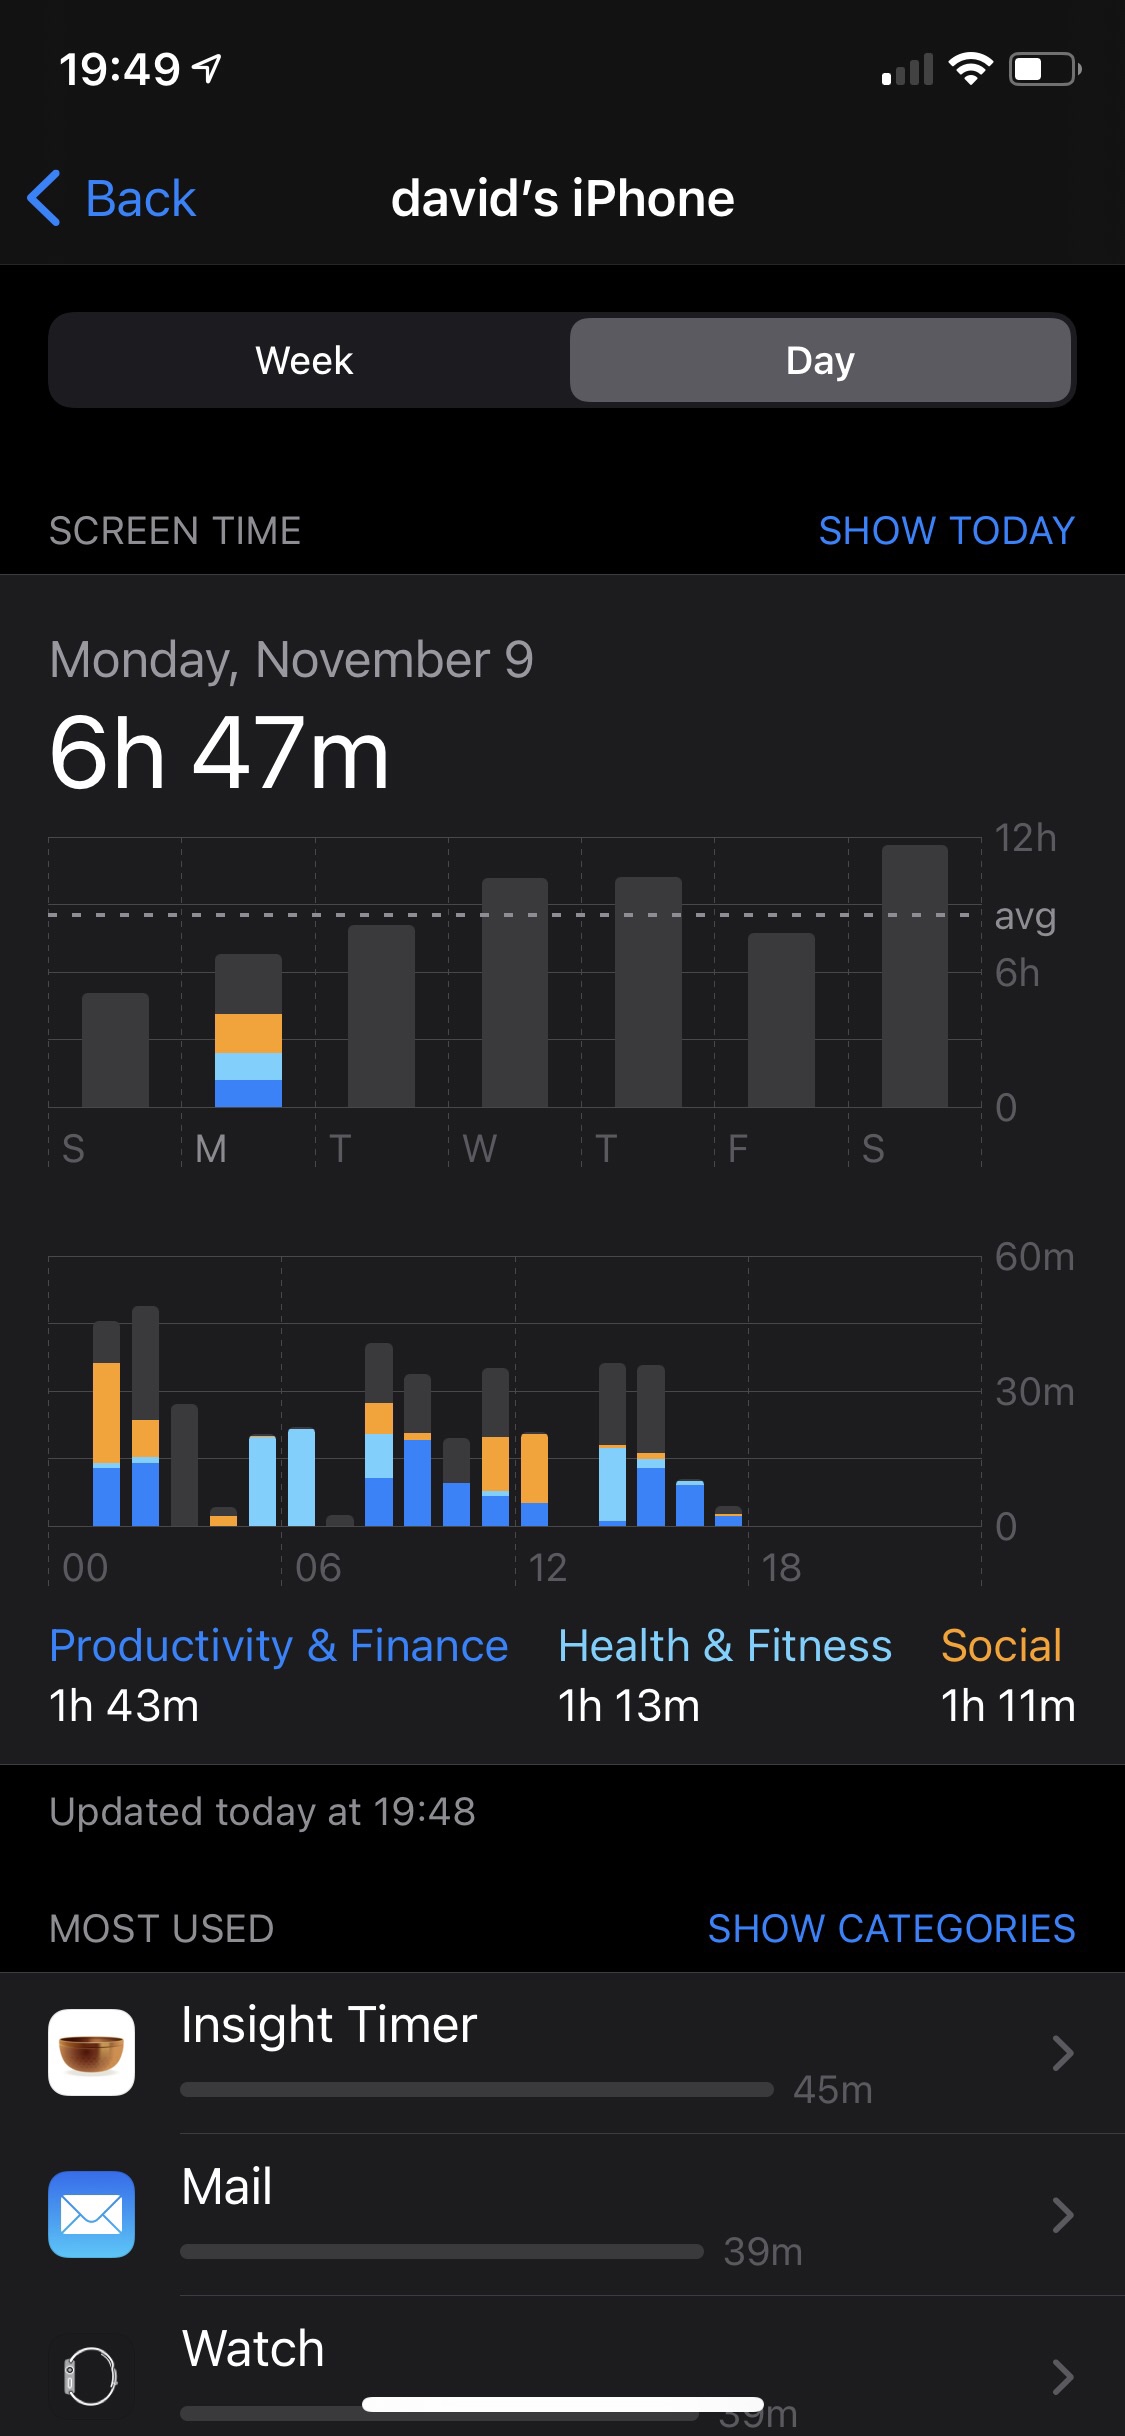Screen dimensions: 1125x2436
Task: Tap Health & Fitness category label
Action: click(724, 1646)
